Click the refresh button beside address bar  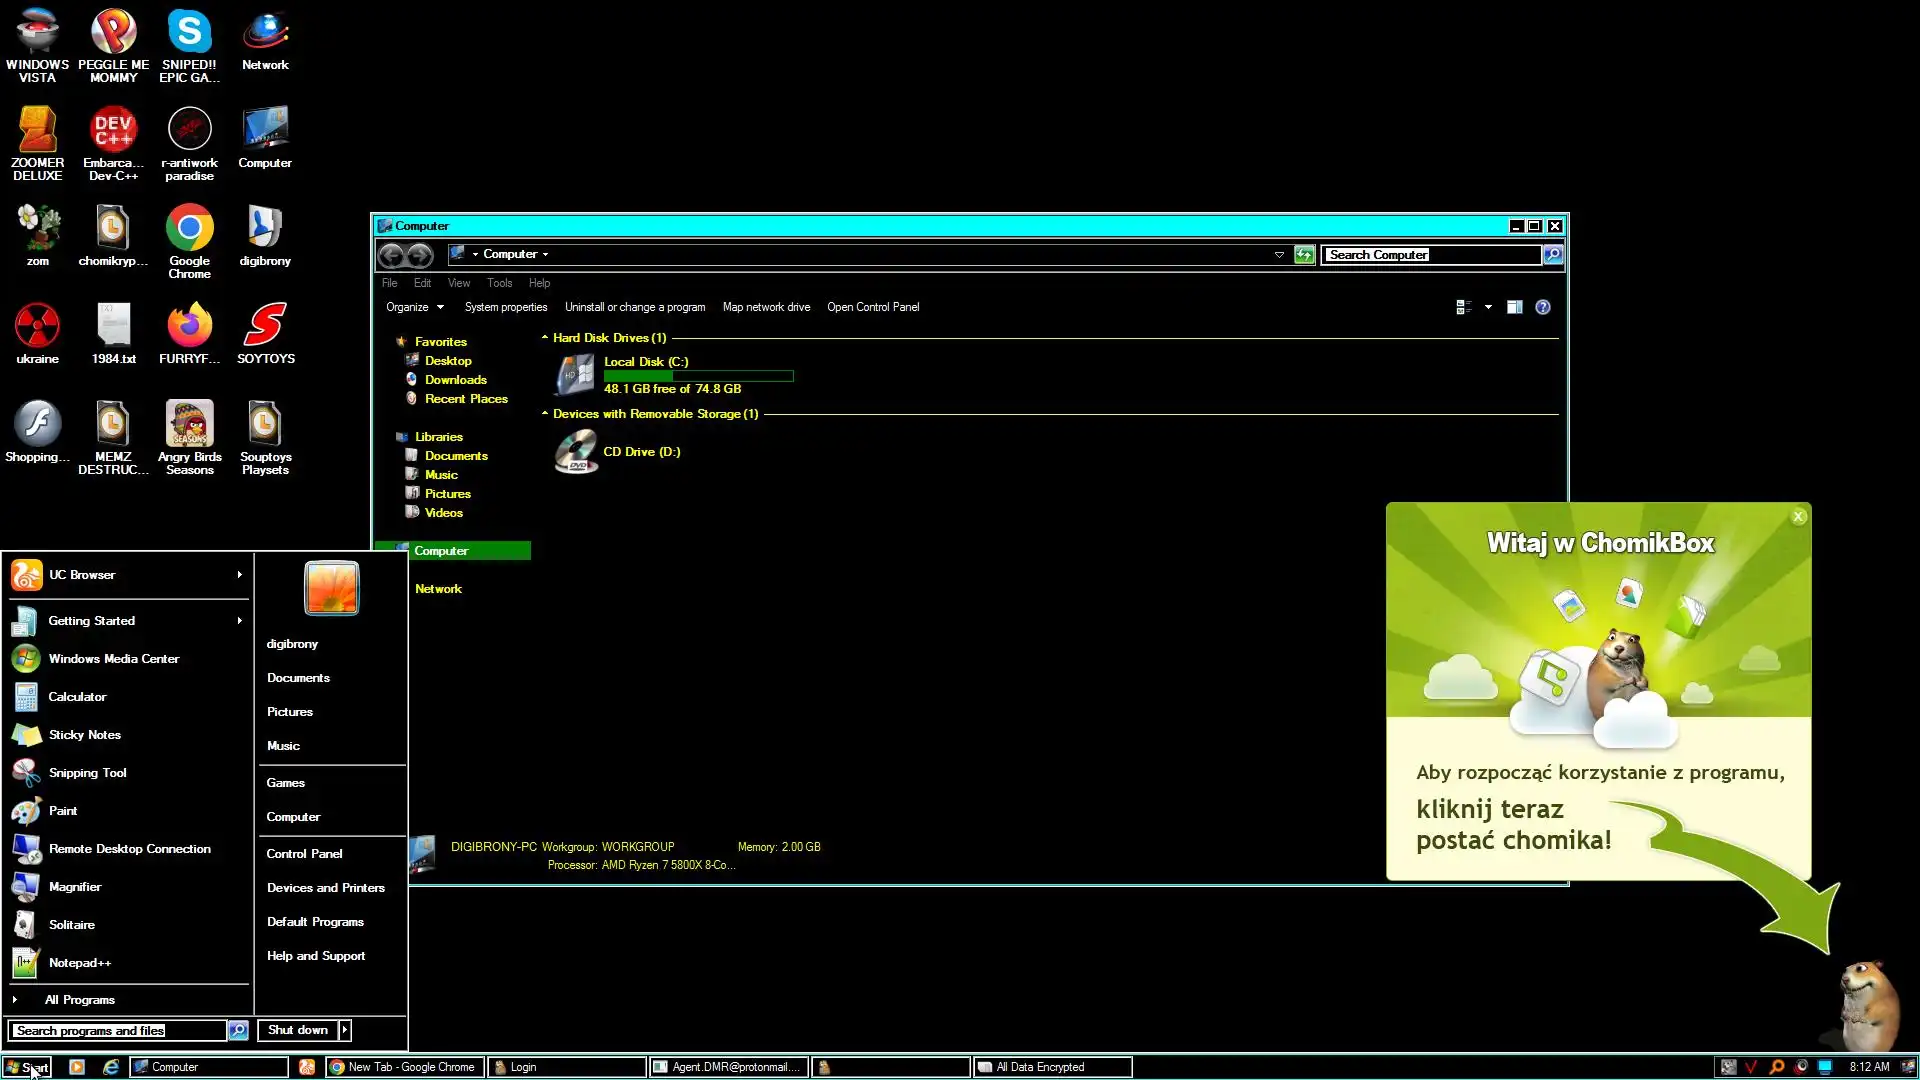point(1304,255)
